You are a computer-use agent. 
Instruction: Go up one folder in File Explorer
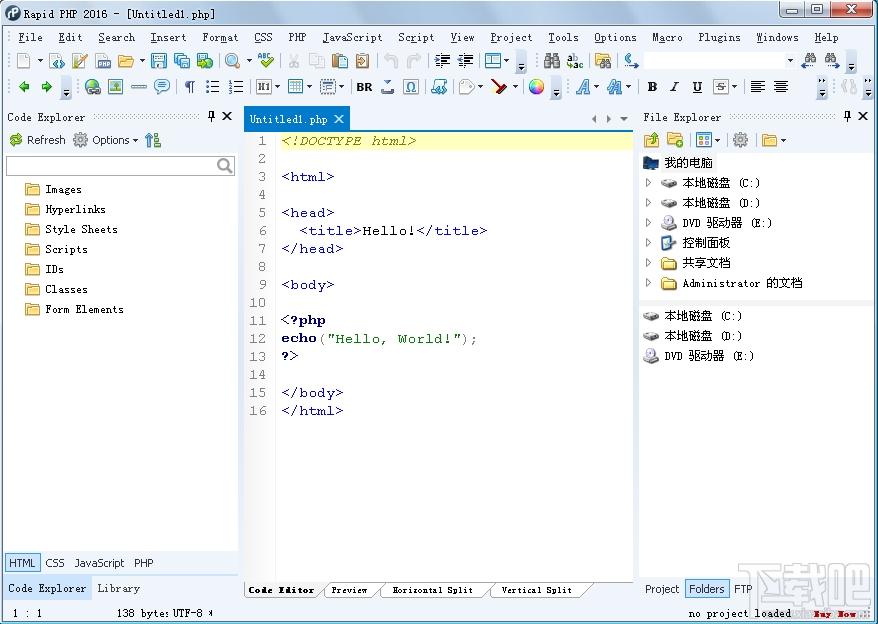pos(652,139)
